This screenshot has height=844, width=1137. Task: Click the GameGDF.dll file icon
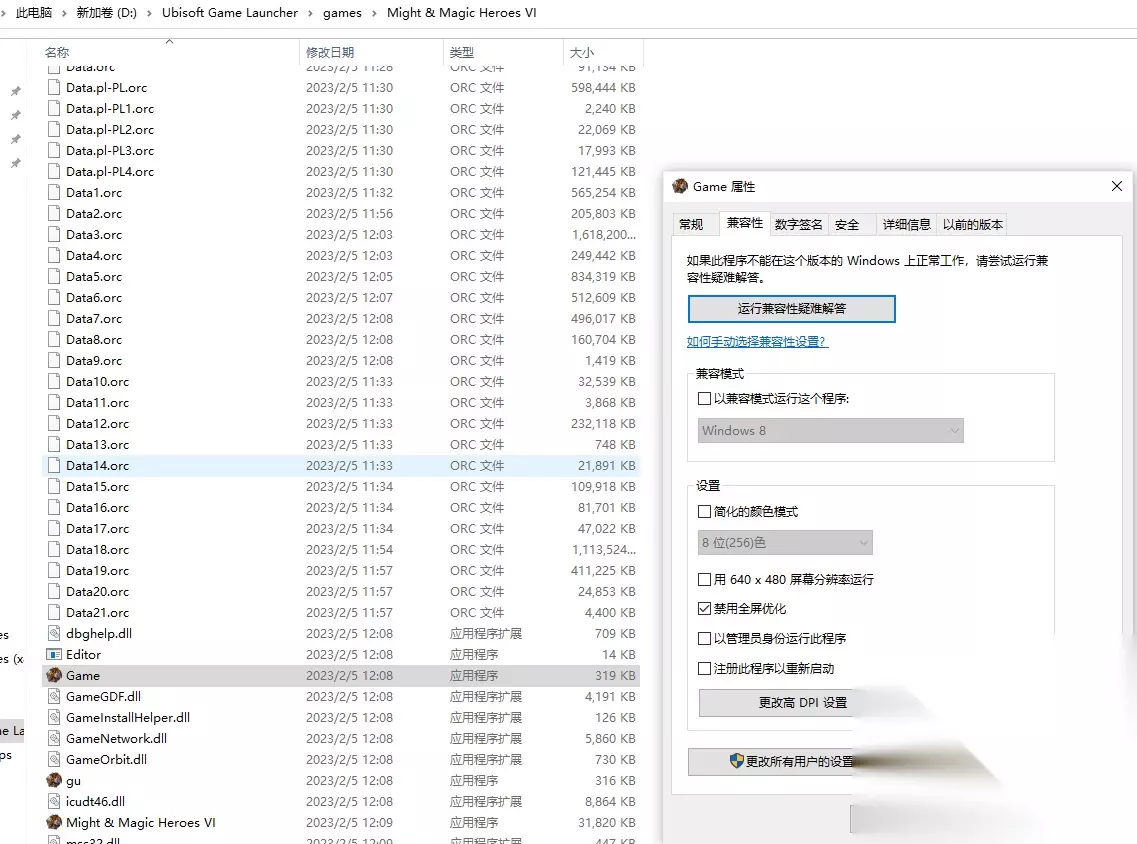coord(54,696)
